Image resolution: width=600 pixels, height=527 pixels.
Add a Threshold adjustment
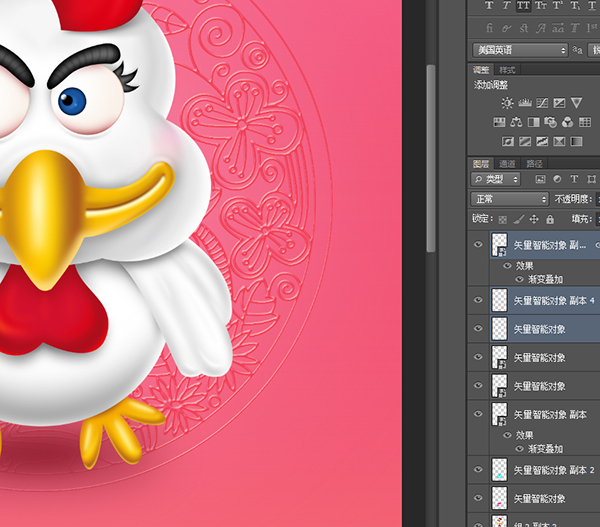542,142
